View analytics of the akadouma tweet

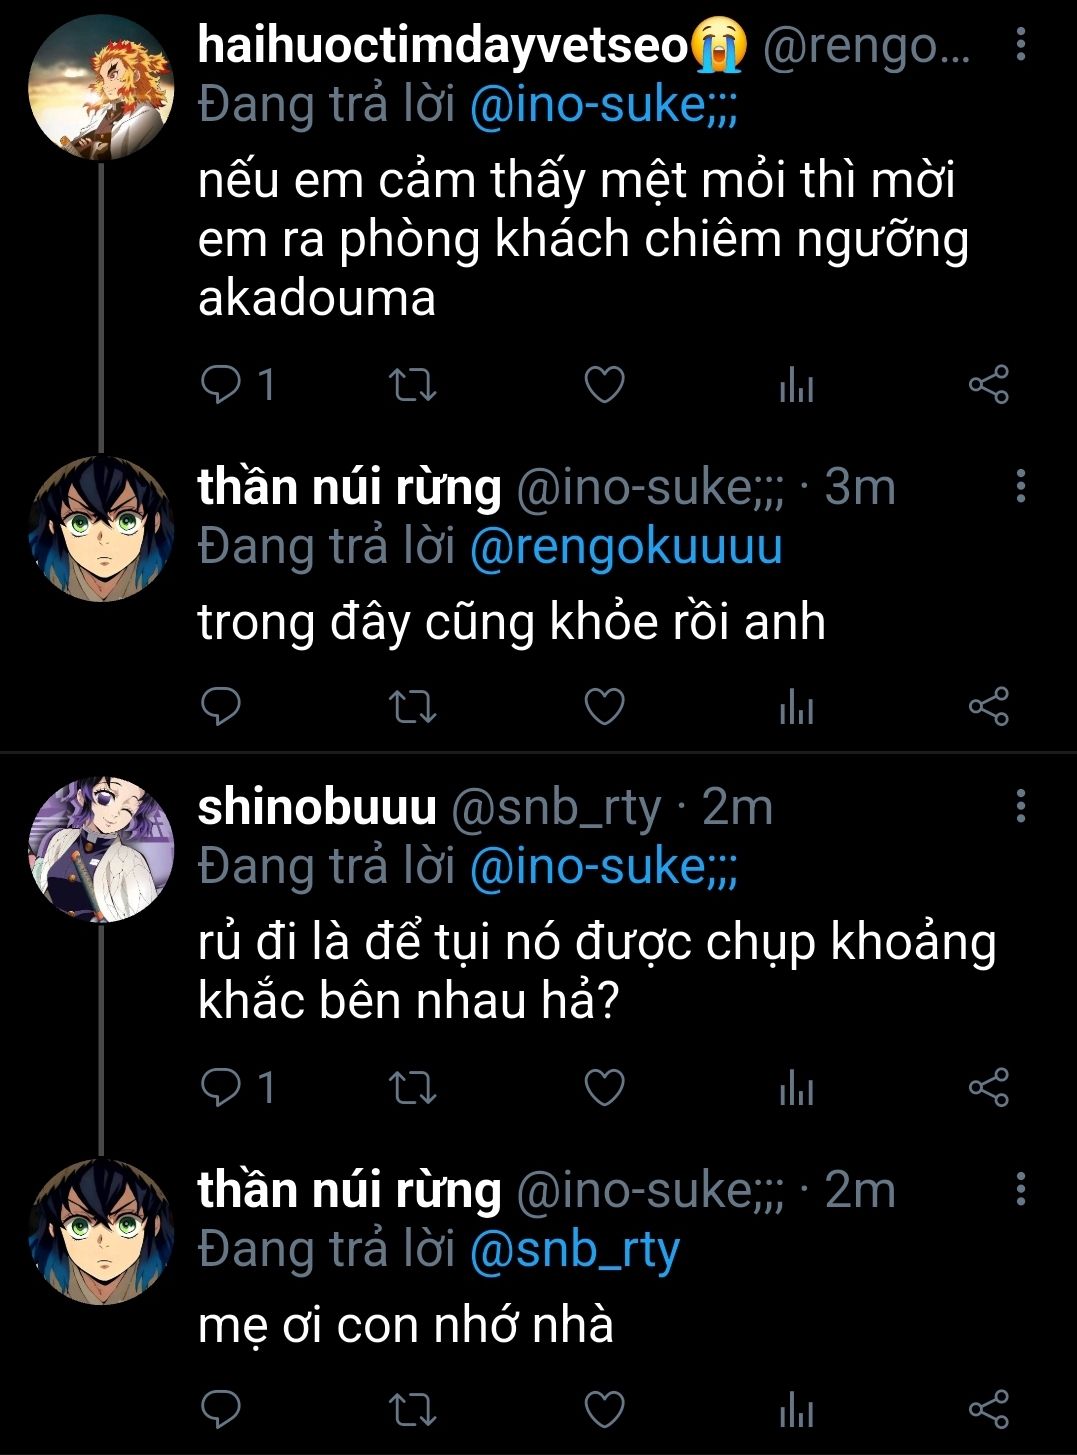coord(796,385)
